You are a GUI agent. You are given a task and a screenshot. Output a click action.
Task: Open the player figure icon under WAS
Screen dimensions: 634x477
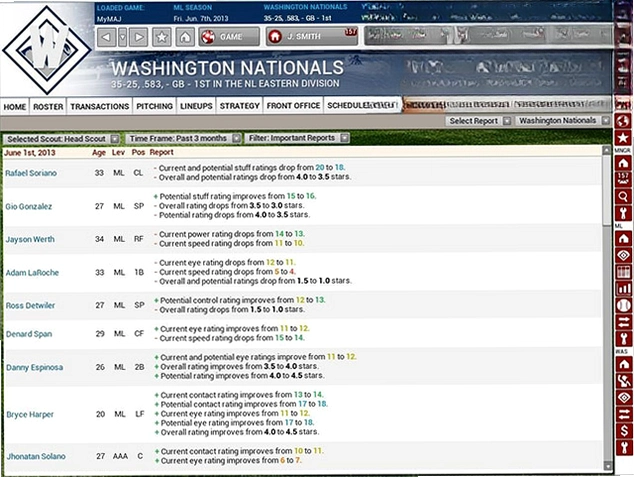point(623,381)
